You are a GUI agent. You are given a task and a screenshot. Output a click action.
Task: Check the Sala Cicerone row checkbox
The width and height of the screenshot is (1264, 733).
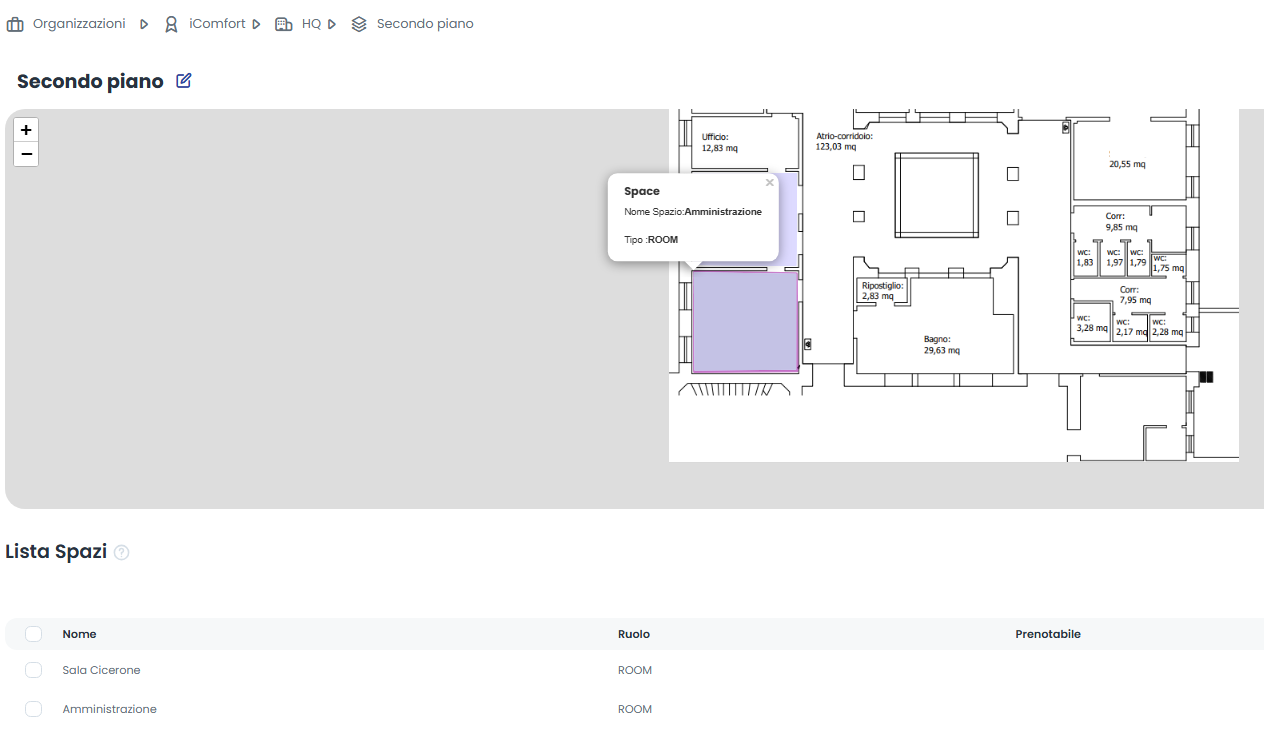pyautogui.click(x=33, y=670)
